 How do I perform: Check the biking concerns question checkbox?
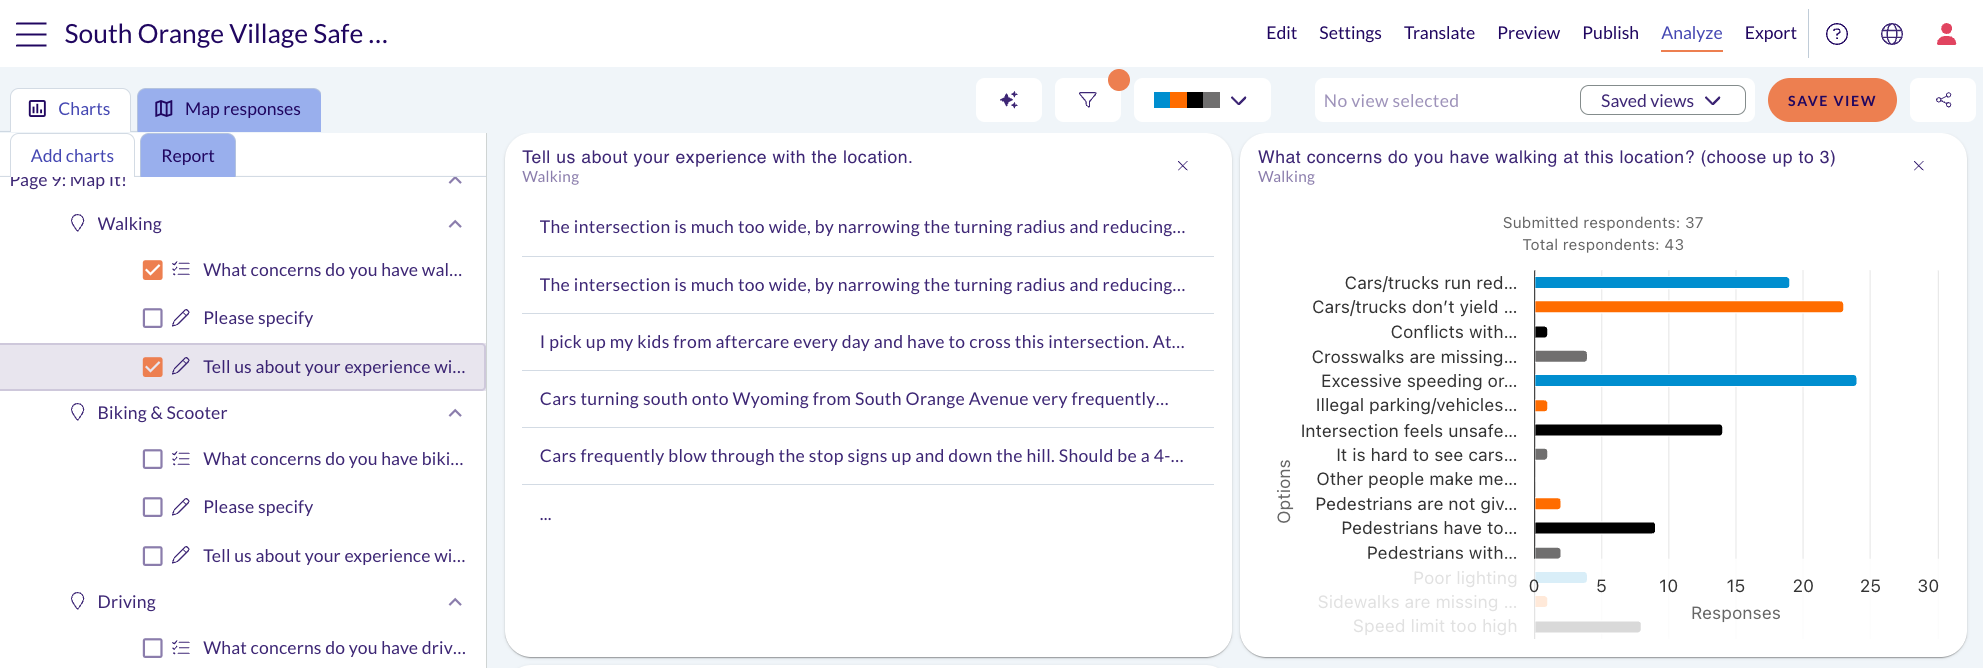[x=153, y=459]
